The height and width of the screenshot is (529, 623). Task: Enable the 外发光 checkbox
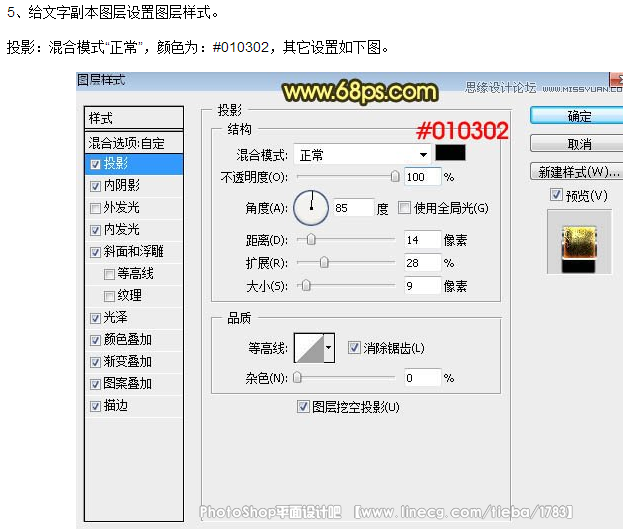pos(95,207)
